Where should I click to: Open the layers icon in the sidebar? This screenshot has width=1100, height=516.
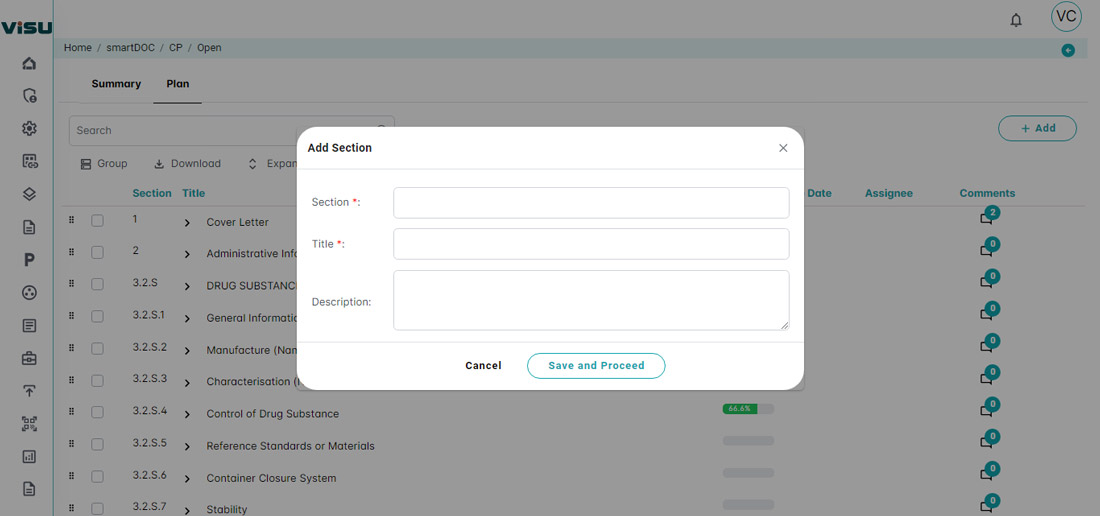point(29,194)
